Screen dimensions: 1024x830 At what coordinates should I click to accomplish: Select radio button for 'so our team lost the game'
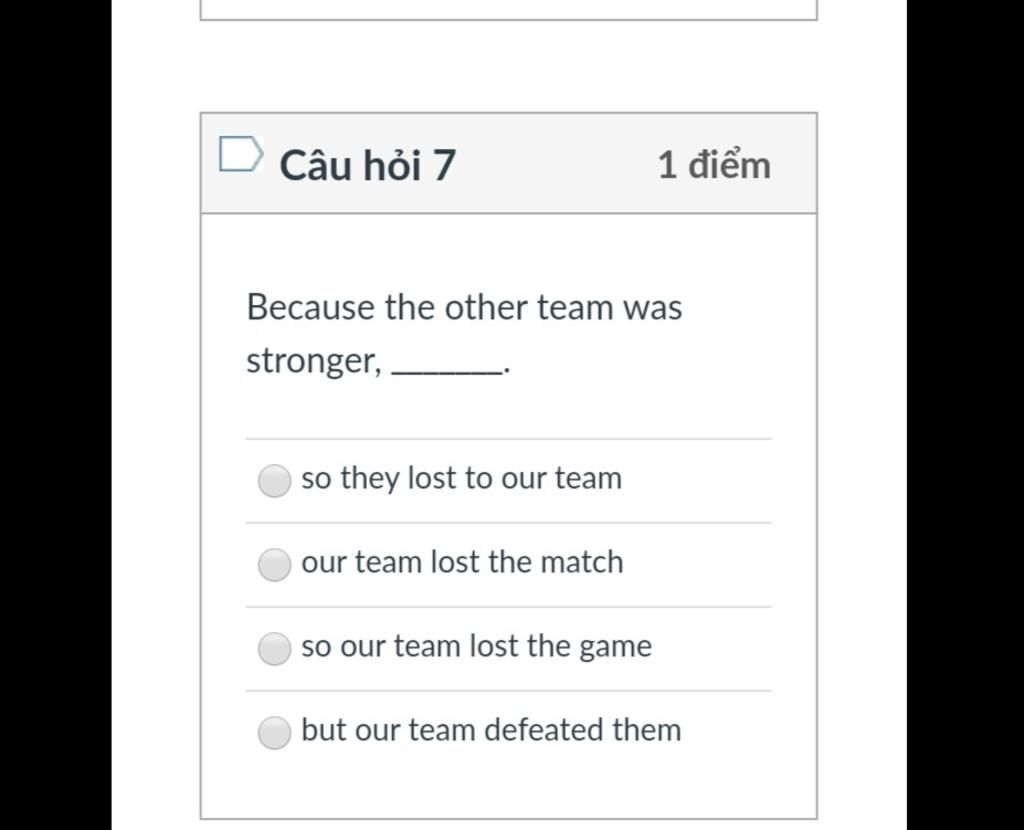pos(274,648)
